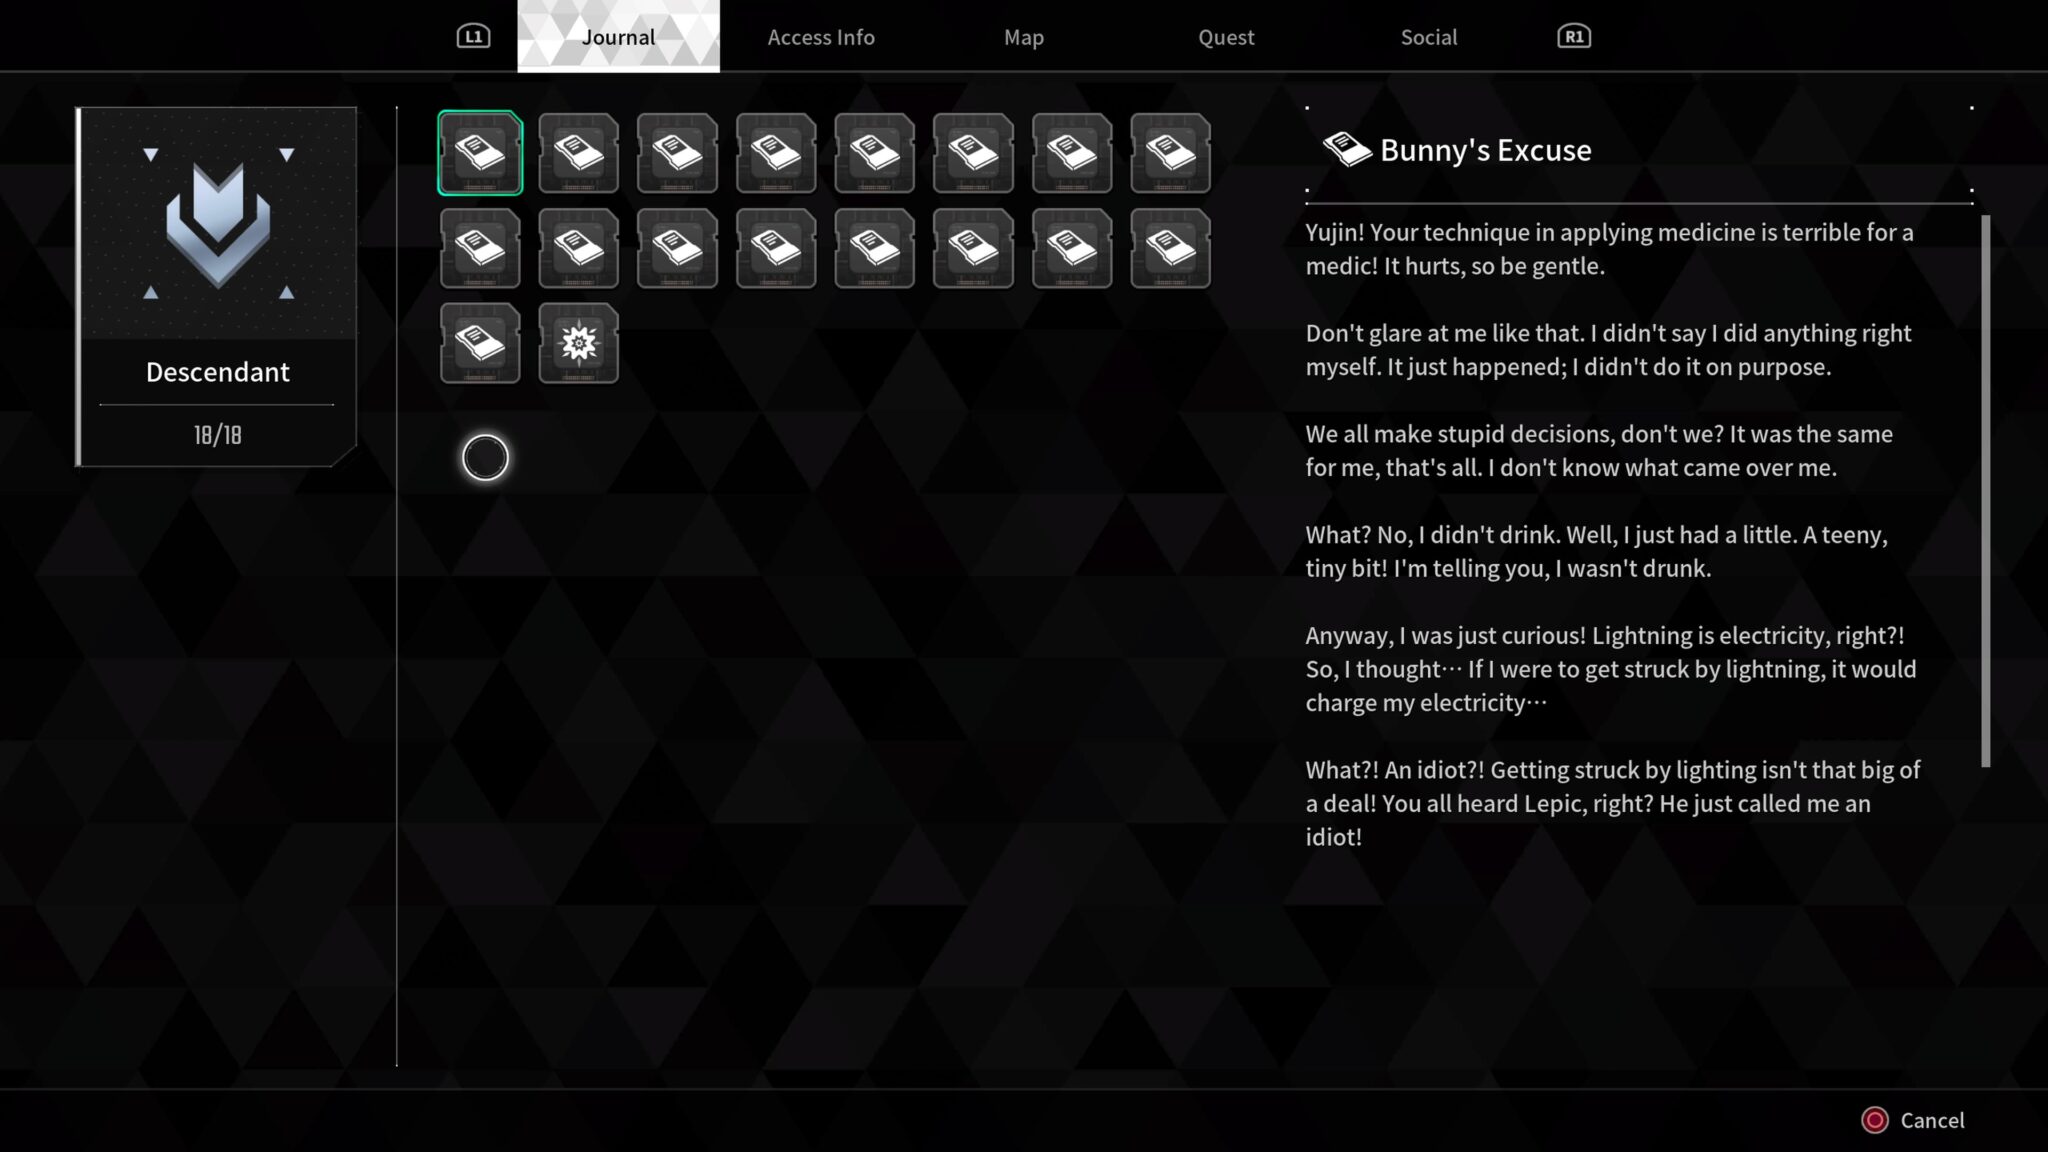Select the last journal entry in the second row
Image resolution: width=2048 pixels, height=1152 pixels.
(1170, 248)
